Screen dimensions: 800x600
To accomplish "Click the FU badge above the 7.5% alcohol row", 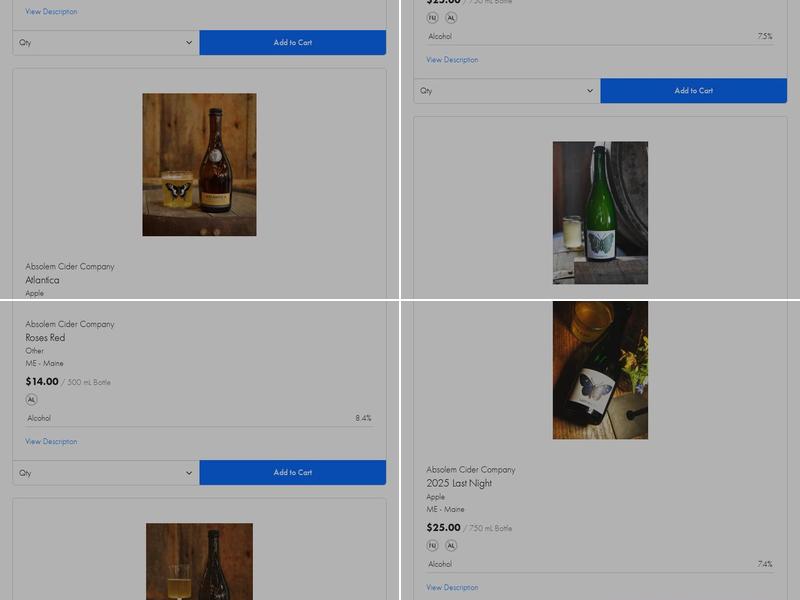I will coord(432,18).
